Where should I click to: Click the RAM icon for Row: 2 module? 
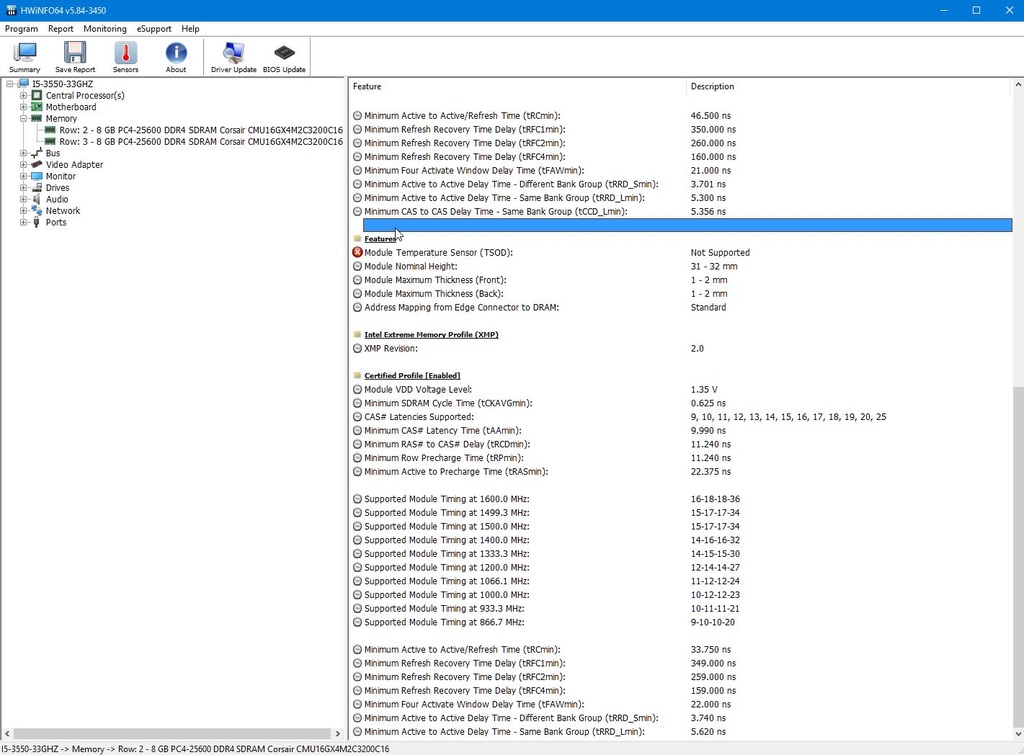(50, 130)
